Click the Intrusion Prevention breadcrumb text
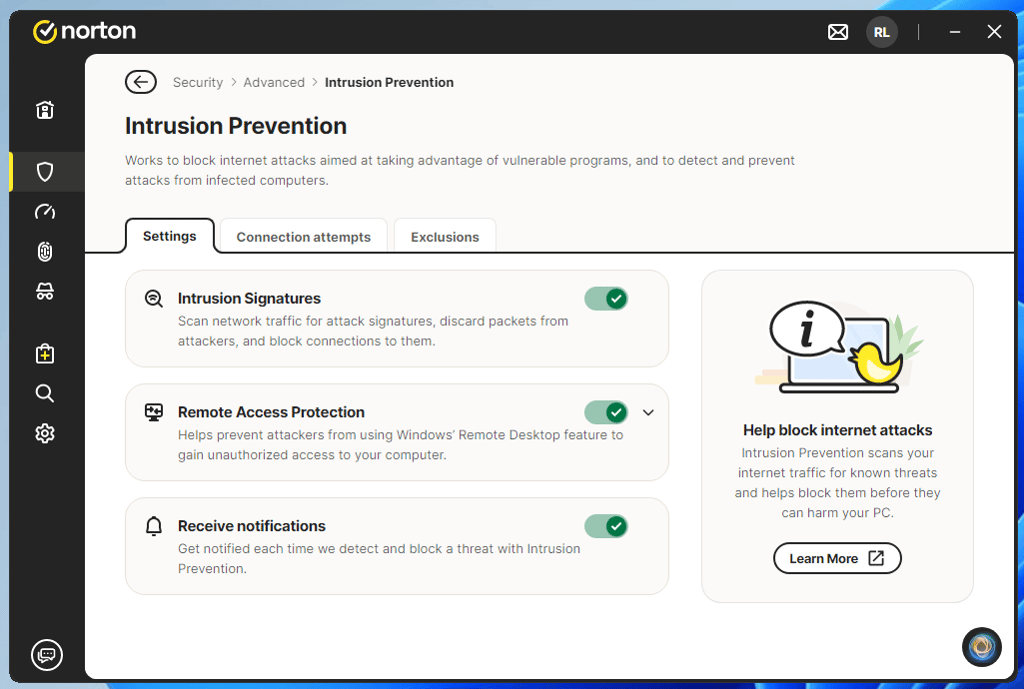1024x689 pixels. tap(389, 82)
